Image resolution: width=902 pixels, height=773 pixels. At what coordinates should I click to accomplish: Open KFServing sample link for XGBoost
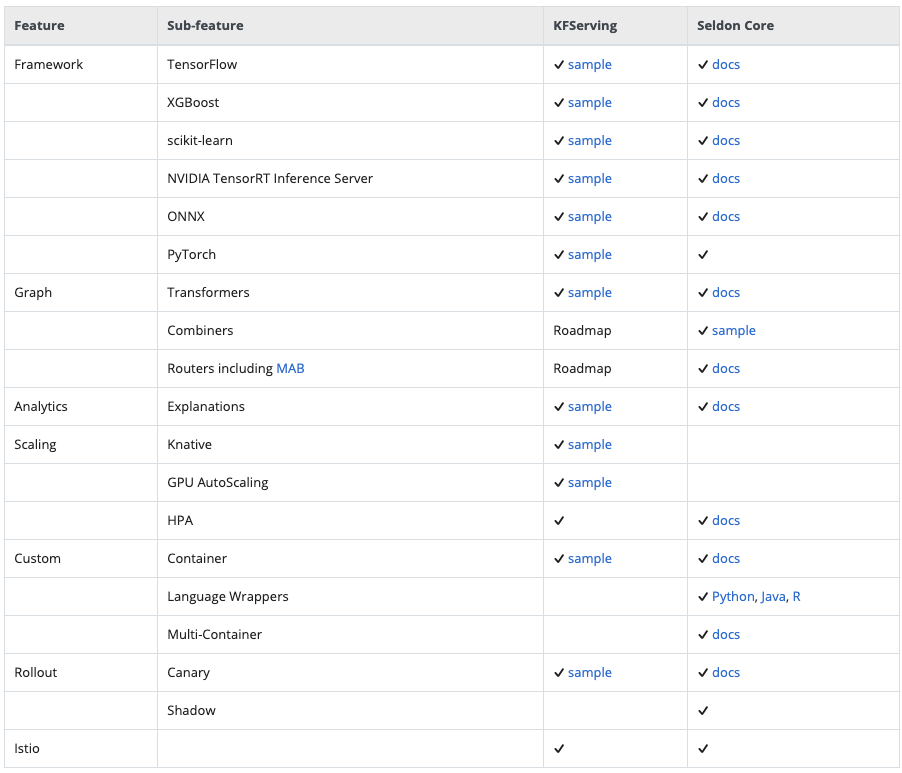589,102
